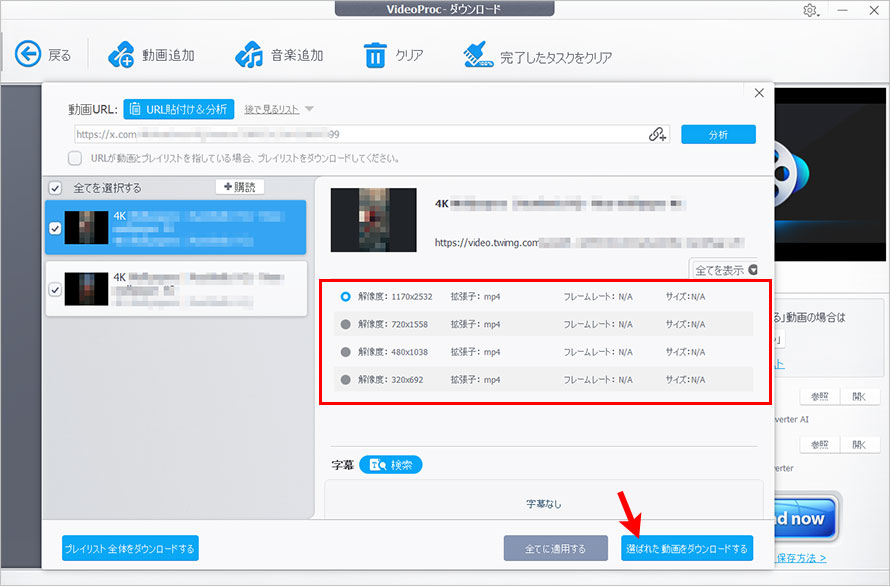Click the 音楽追加 label in the toolbar
Image resolution: width=890 pixels, height=586 pixels.
click(x=297, y=55)
